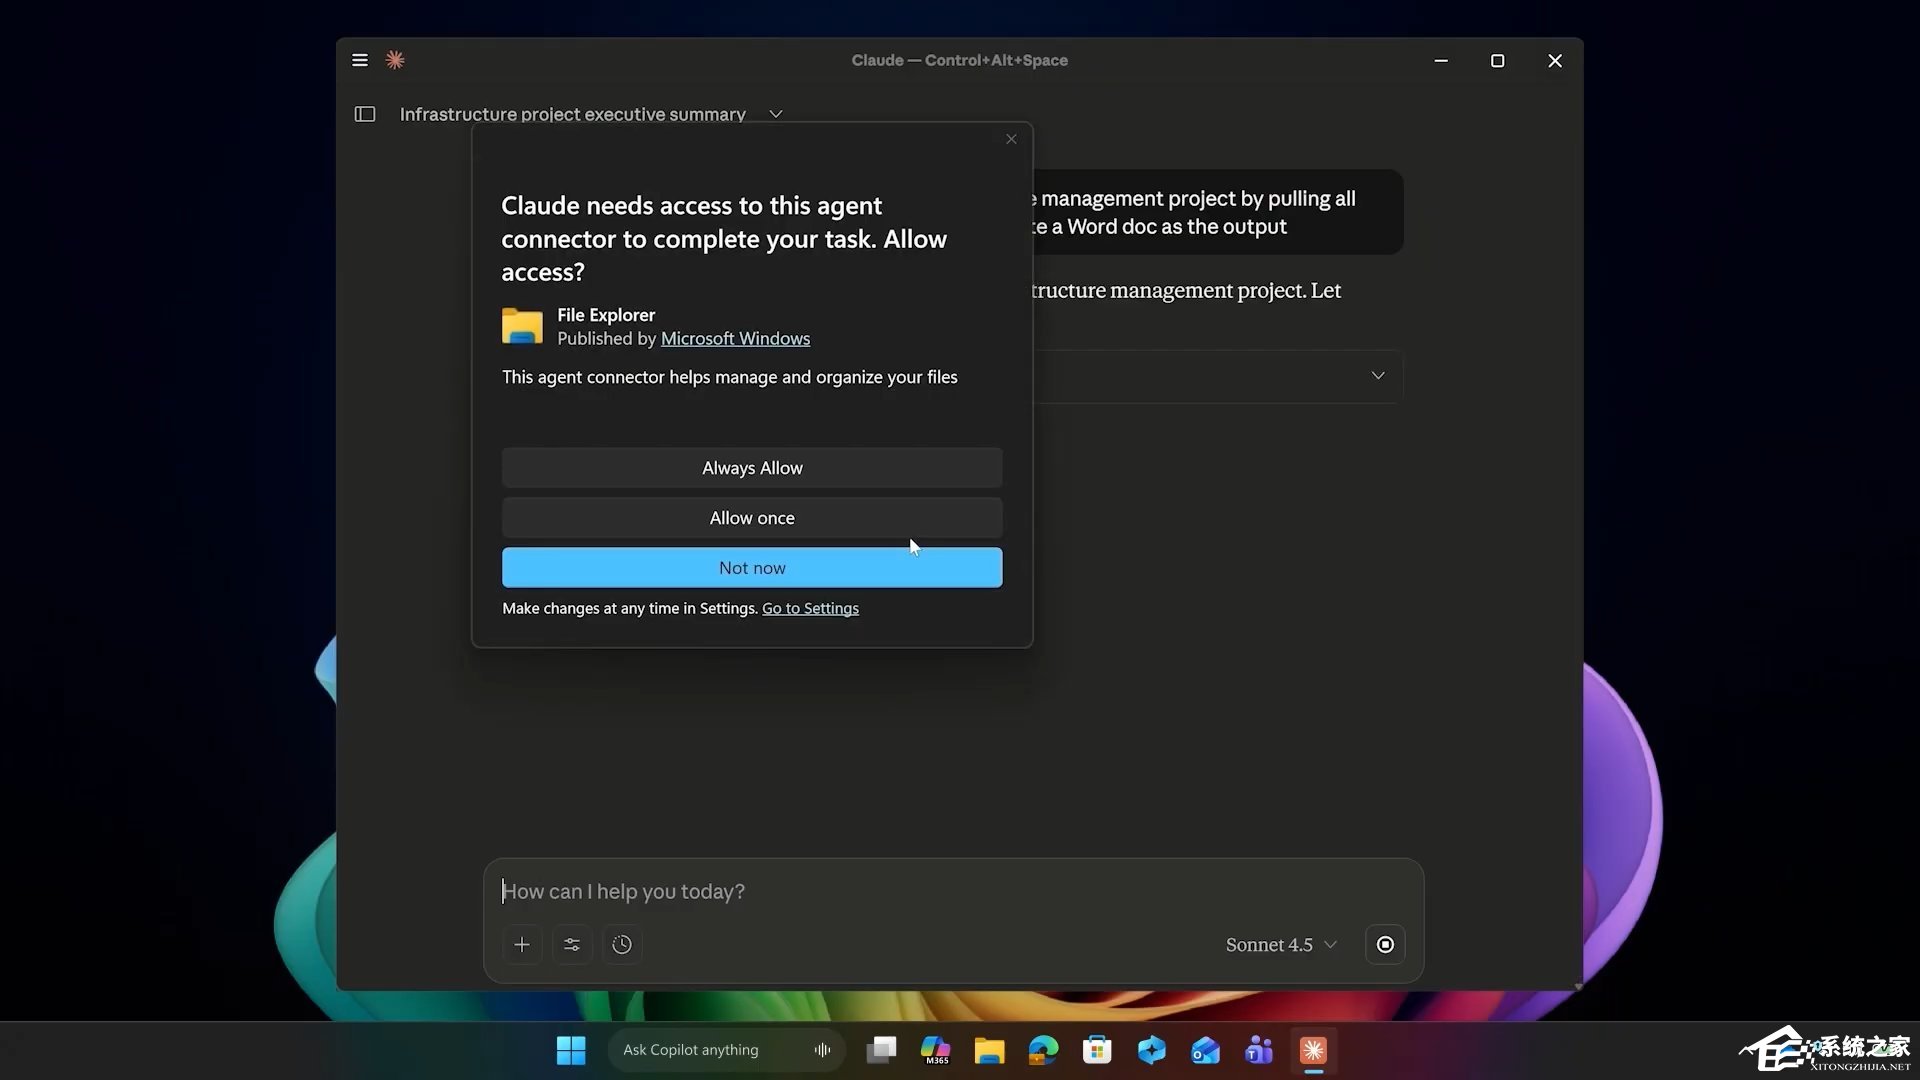Click the 'File Explorer' connector name in dialog
The image size is (1920, 1080).
(x=606, y=315)
